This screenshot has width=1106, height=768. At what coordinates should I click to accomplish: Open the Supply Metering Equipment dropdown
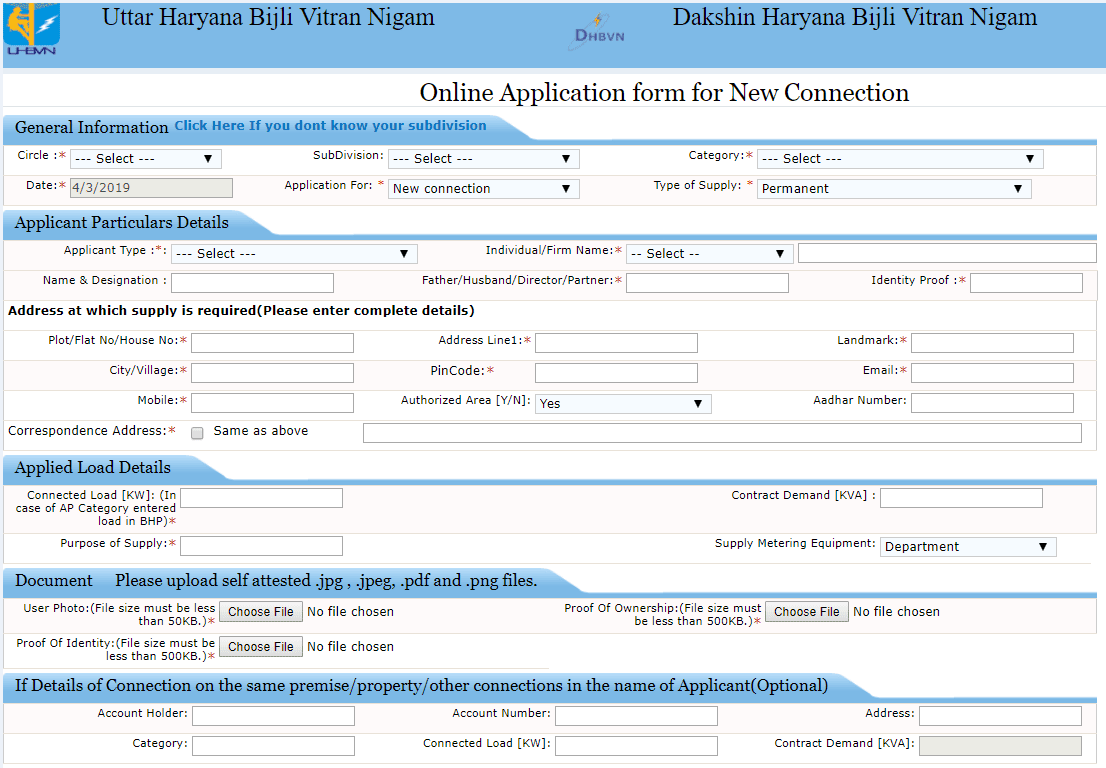(x=968, y=547)
